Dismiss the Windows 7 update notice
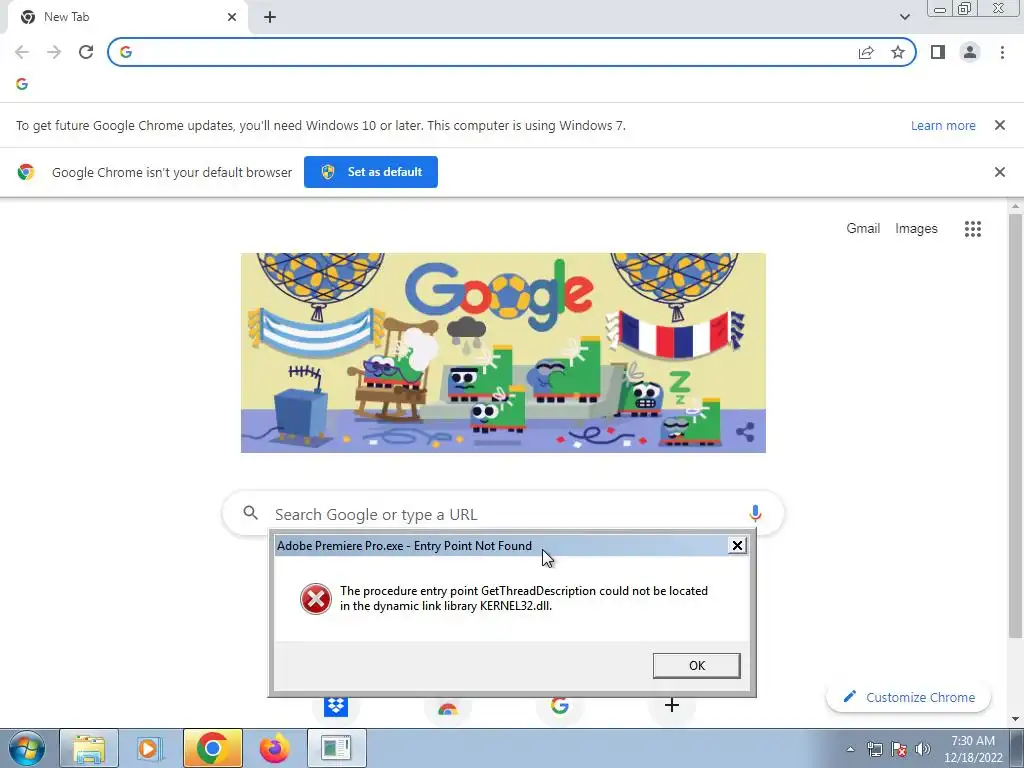This screenshot has width=1024, height=768. click(999, 125)
